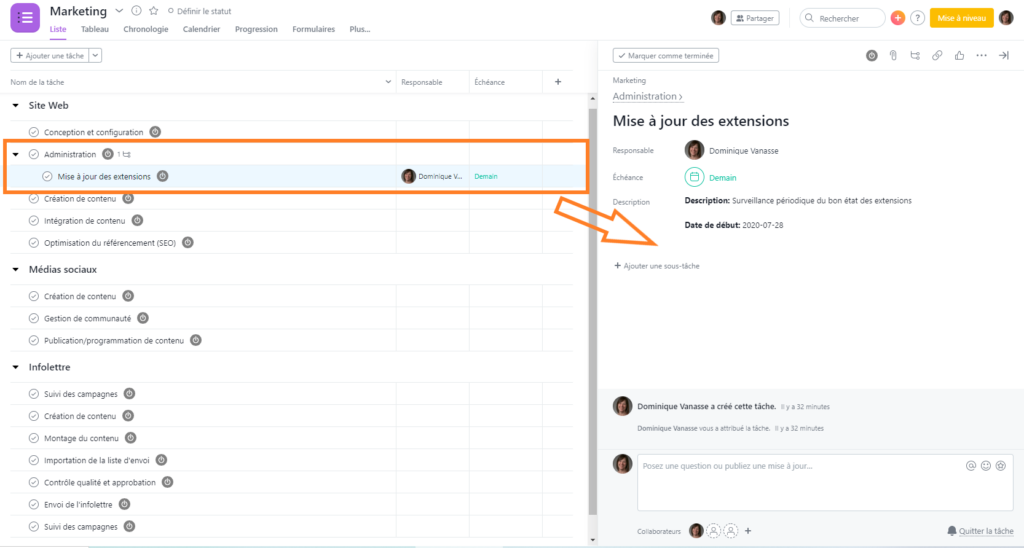The image size is (1024, 548).
Task: Click the 'Mise à niveau' upgrade button
Action: pyautogui.click(x=961, y=18)
